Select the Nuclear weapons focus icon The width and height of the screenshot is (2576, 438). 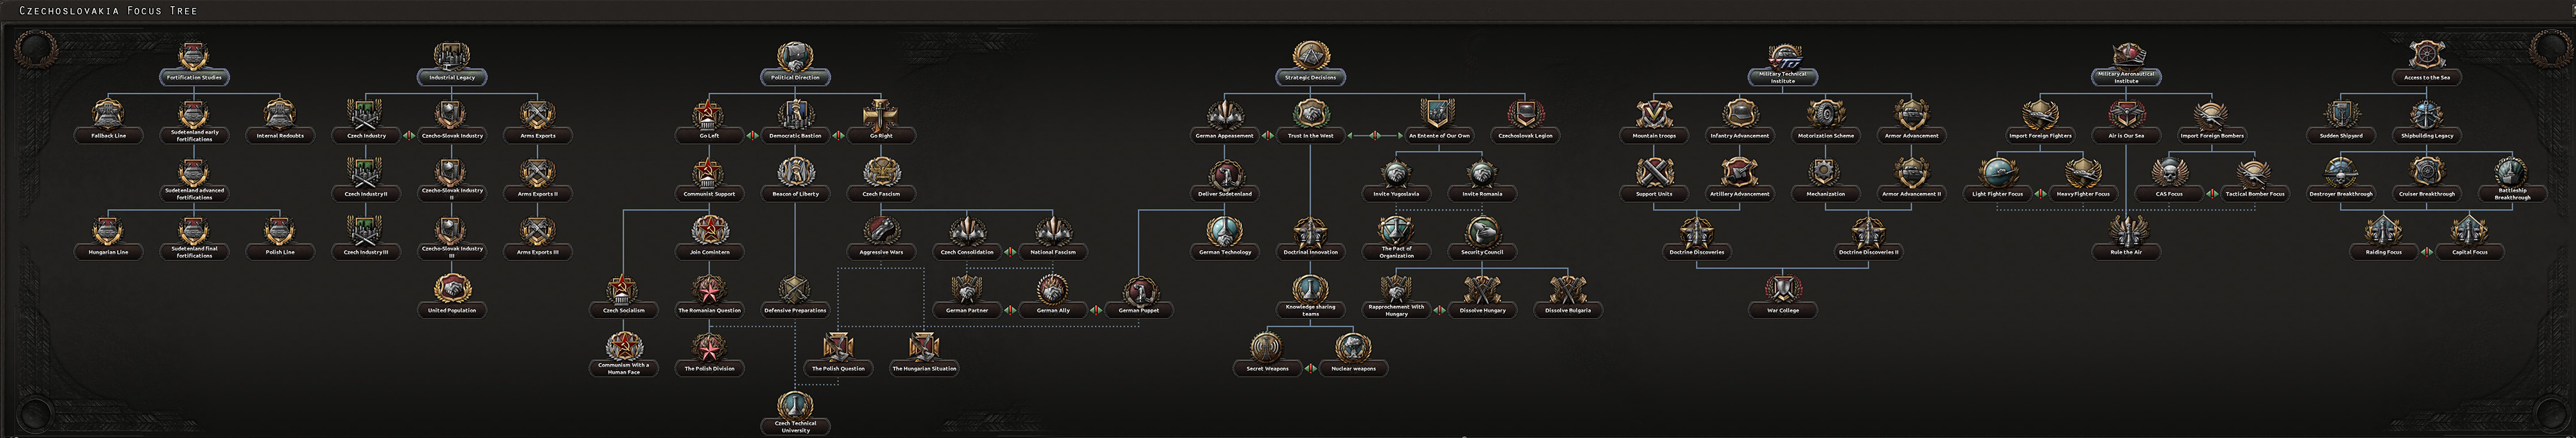tap(1353, 347)
